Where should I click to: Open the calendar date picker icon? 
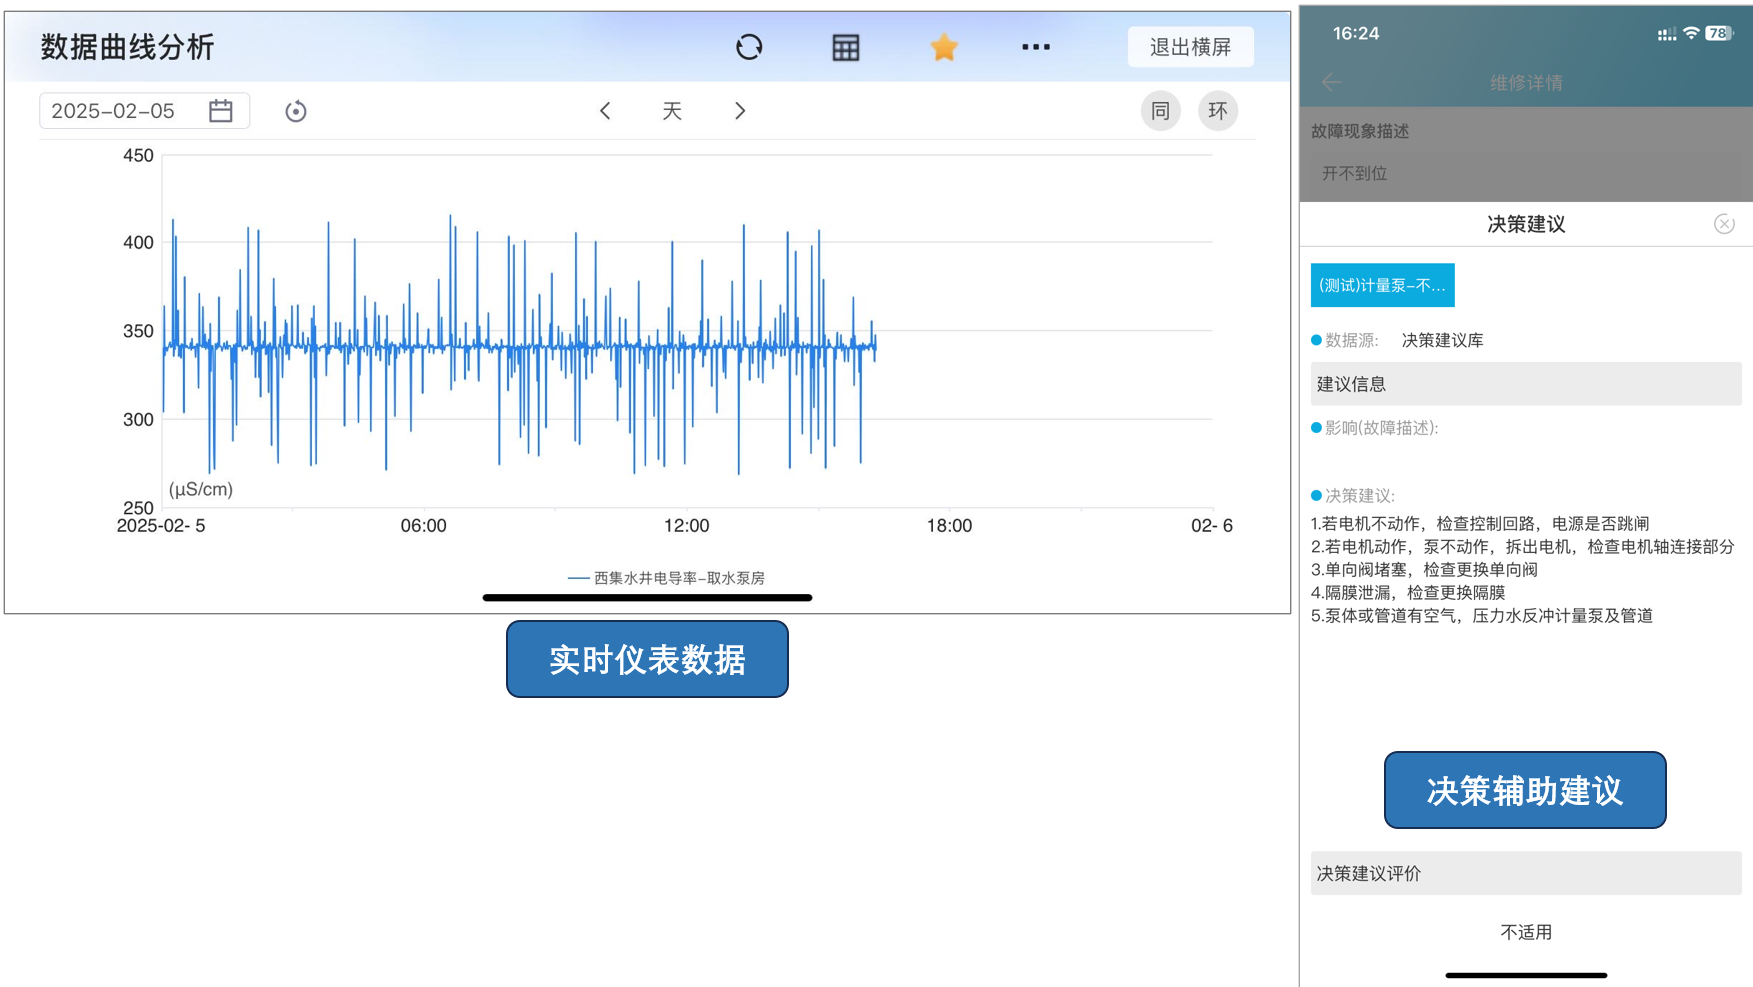coord(221,111)
